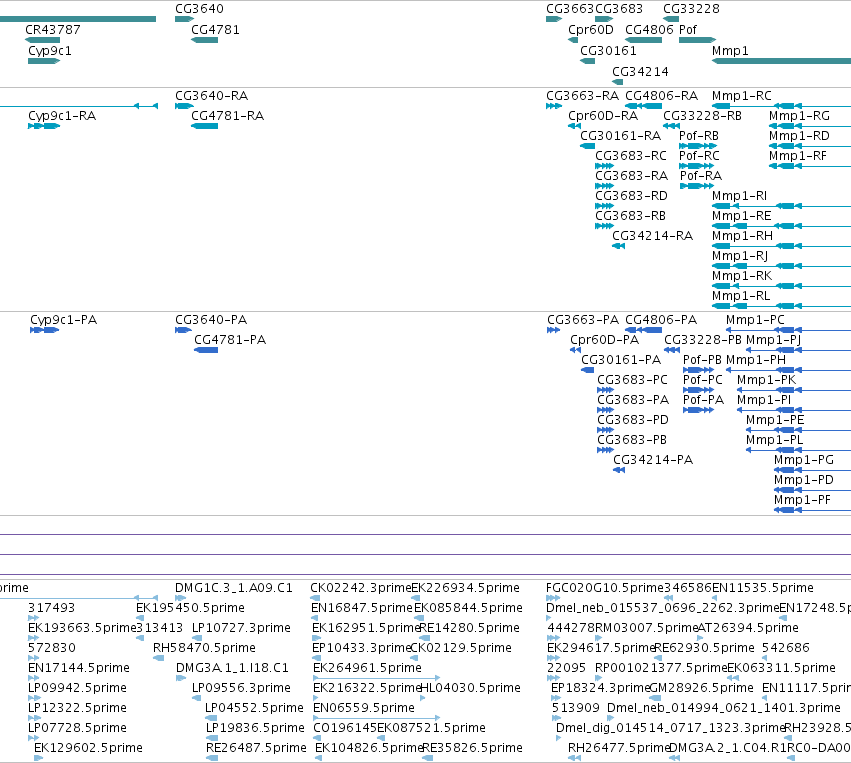Click the RH58470.5prime EST label

(204, 648)
